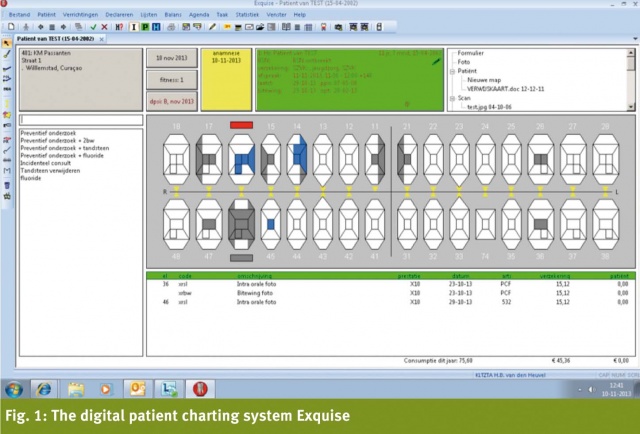Select the 'Bitewing foto' table row

(391, 293)
